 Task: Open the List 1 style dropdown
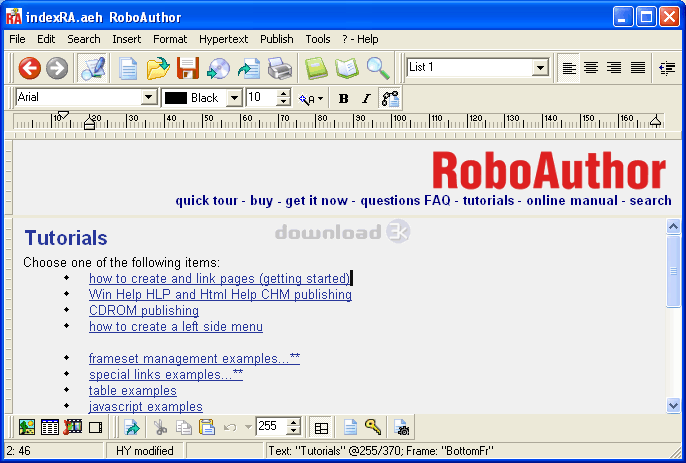click(541, 67)
